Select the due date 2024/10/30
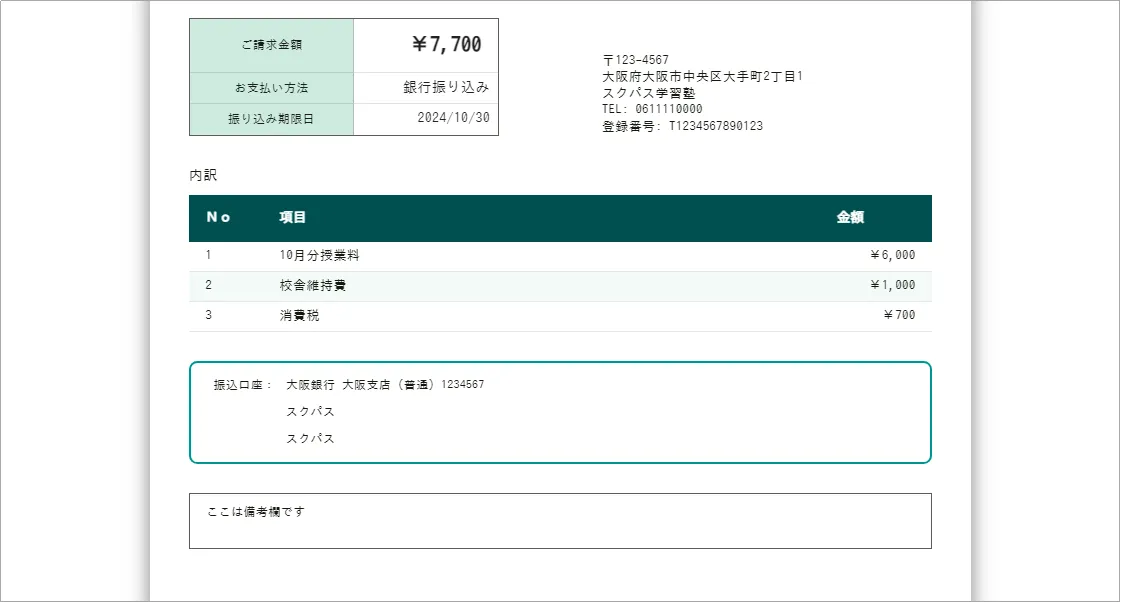This screenshot has height=603, width=1121. tap(453, 117)
